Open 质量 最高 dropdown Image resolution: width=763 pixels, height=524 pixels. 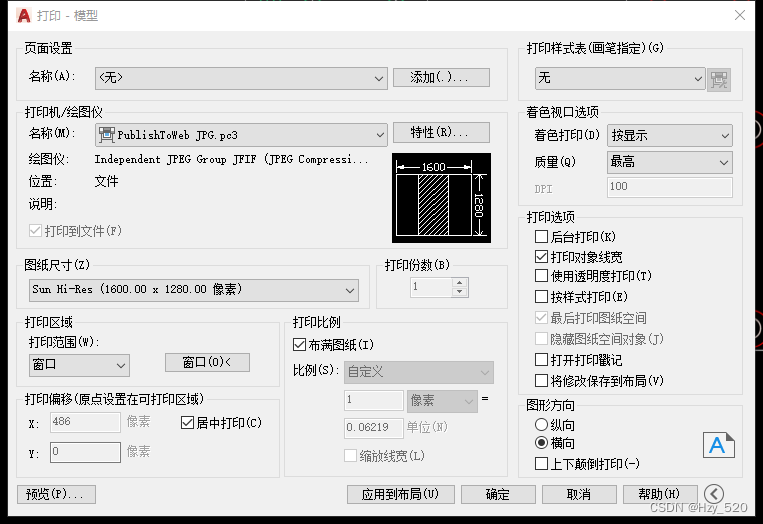tap(670, 162)
